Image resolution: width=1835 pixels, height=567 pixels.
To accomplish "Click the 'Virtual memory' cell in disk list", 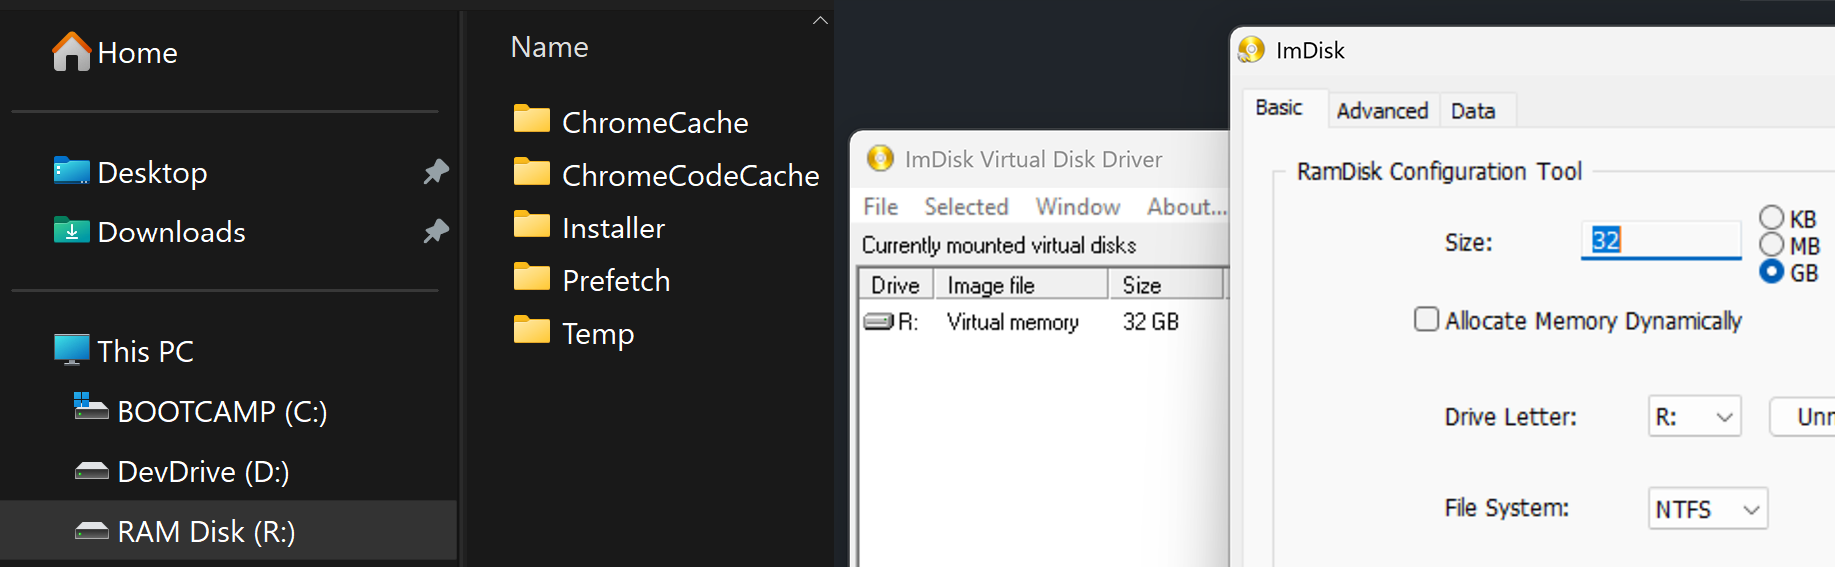I will tap(1012, 322).
